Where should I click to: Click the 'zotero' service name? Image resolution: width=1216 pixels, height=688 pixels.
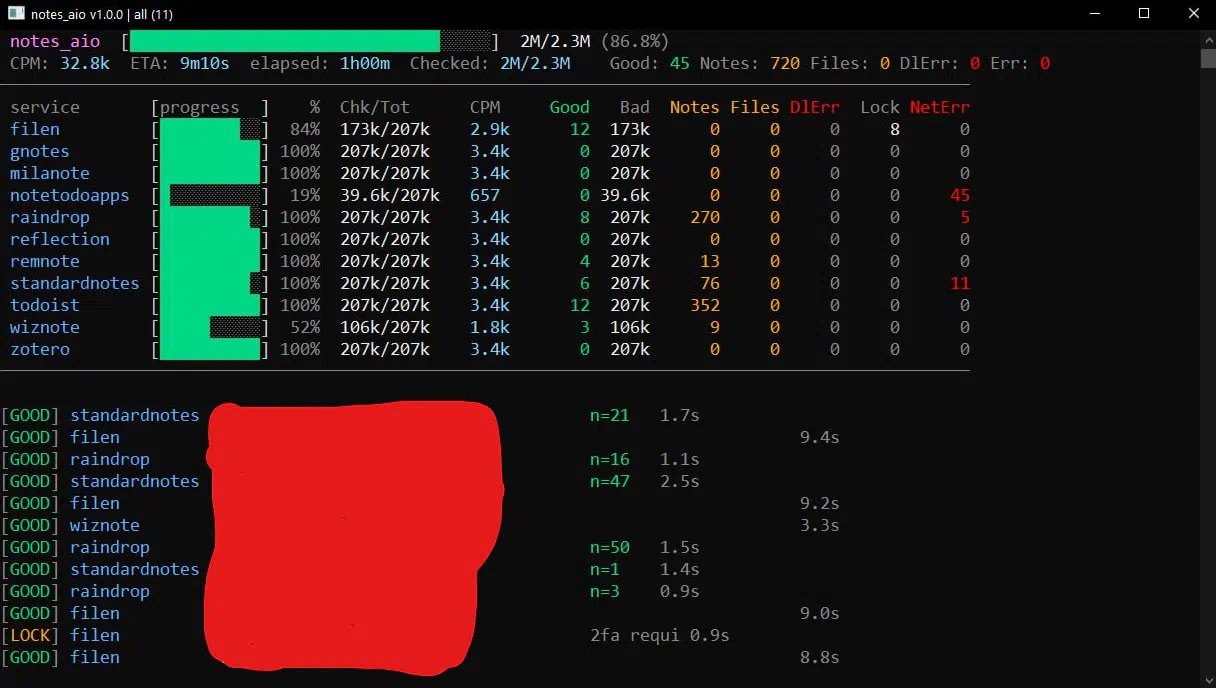tap(40, 349)
